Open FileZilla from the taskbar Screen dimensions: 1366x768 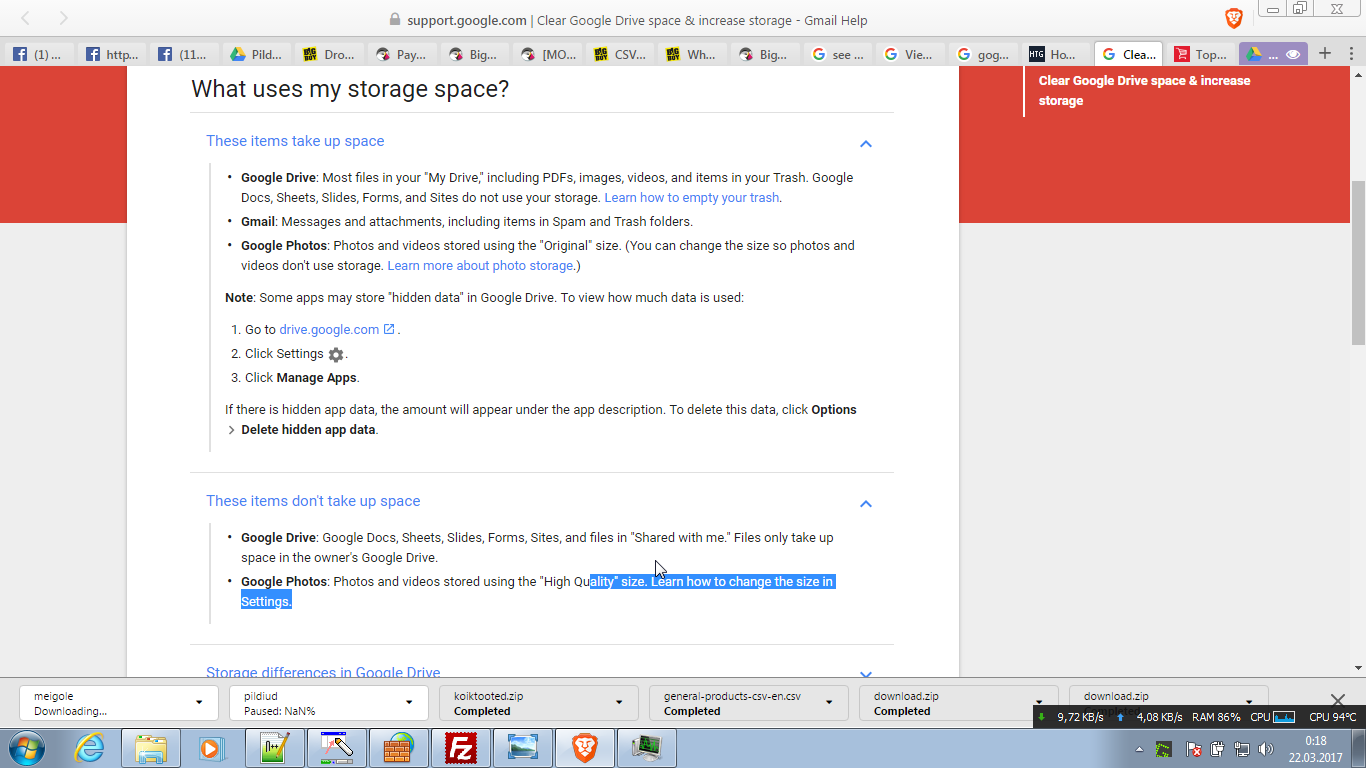[461, 748]
